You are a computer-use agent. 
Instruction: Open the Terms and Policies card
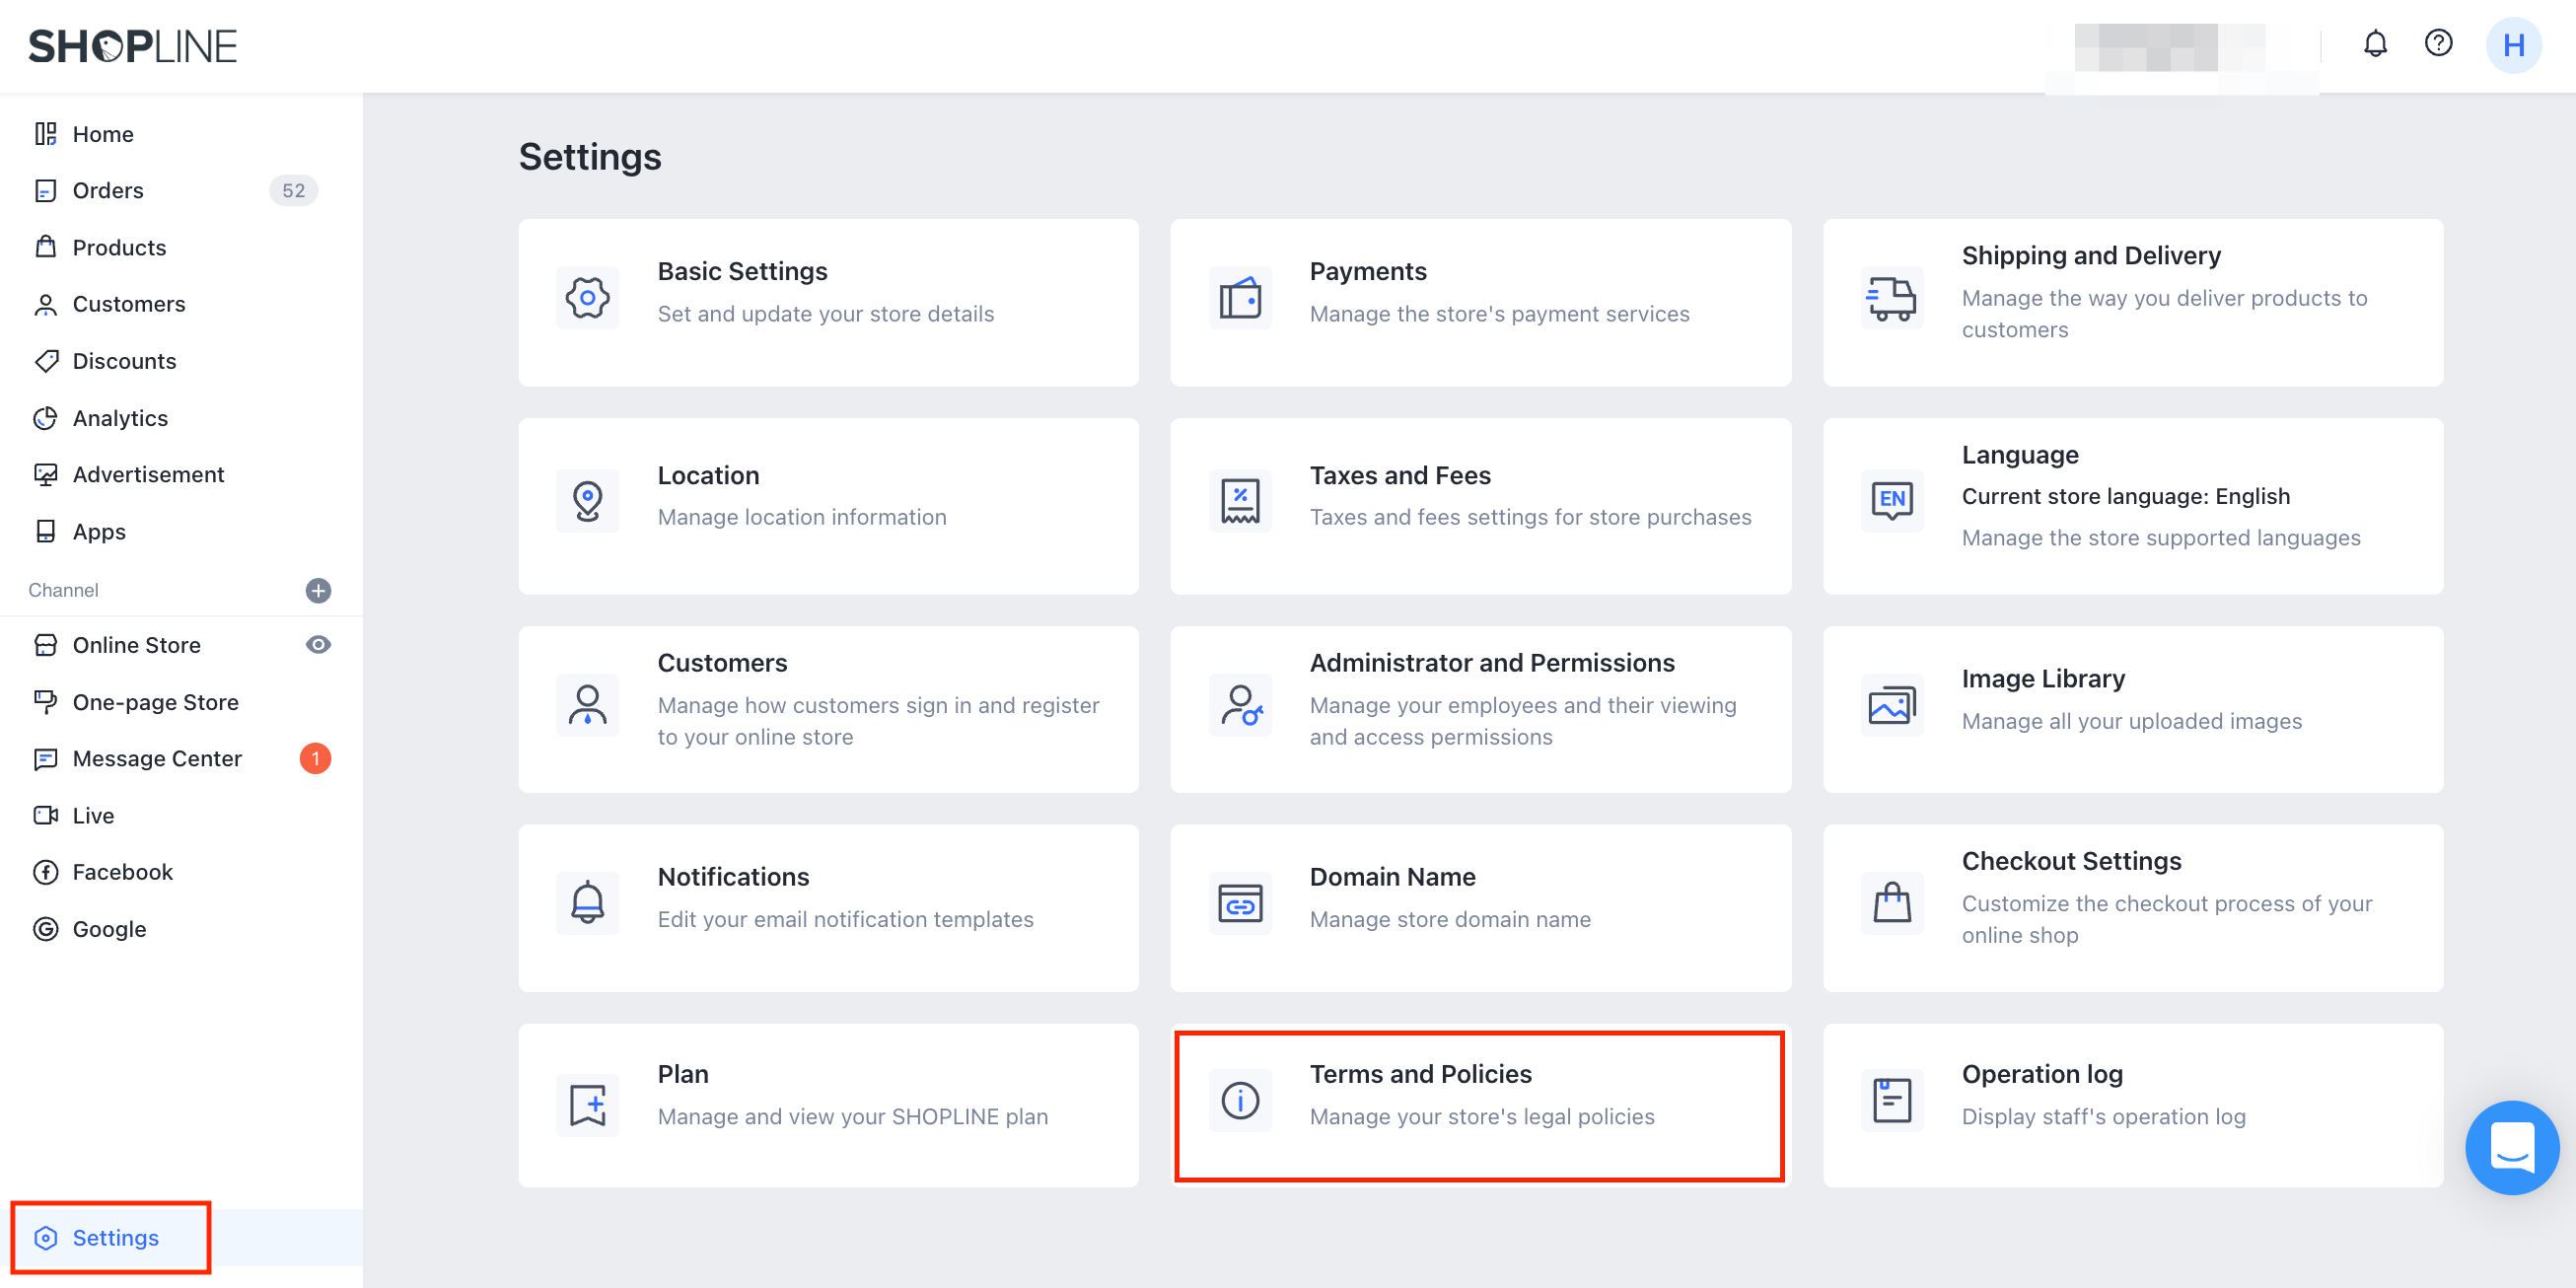1478,1104
